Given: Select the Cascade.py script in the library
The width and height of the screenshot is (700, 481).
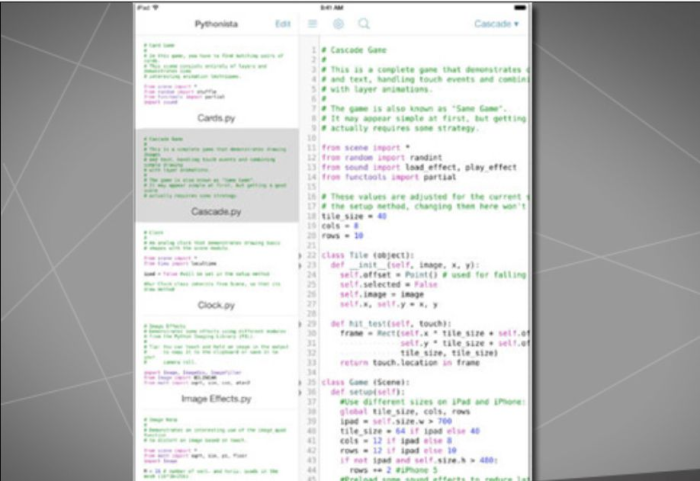Looking at the screenshot, I should point(217,176).
